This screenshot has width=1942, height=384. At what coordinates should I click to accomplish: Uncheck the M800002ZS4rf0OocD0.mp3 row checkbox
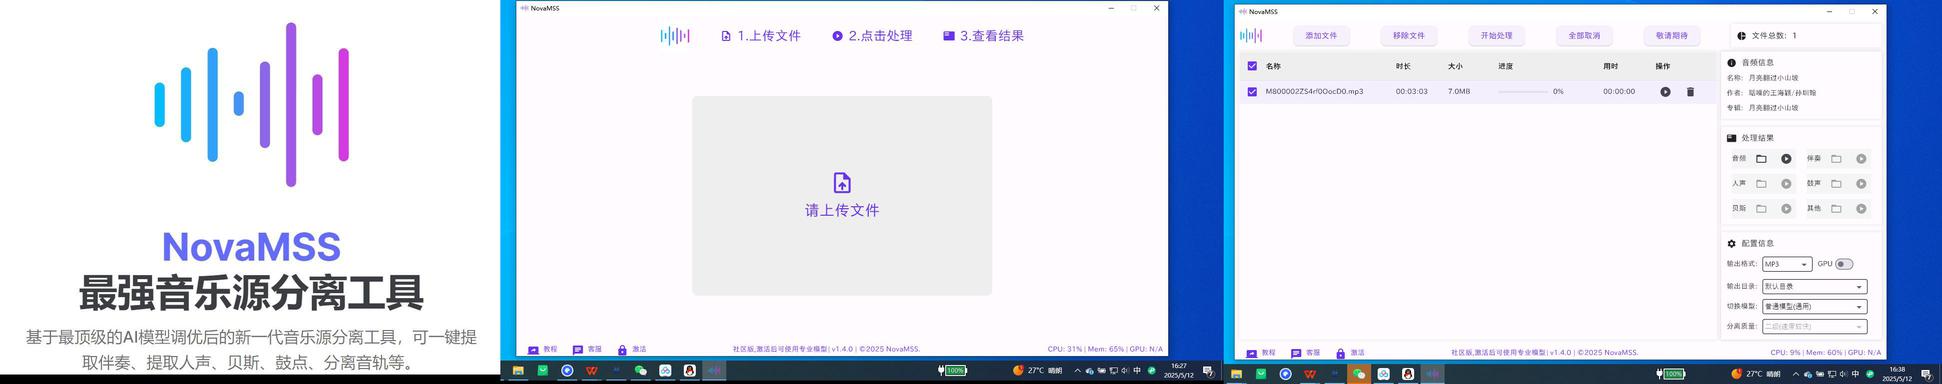tap(1252, 92)
